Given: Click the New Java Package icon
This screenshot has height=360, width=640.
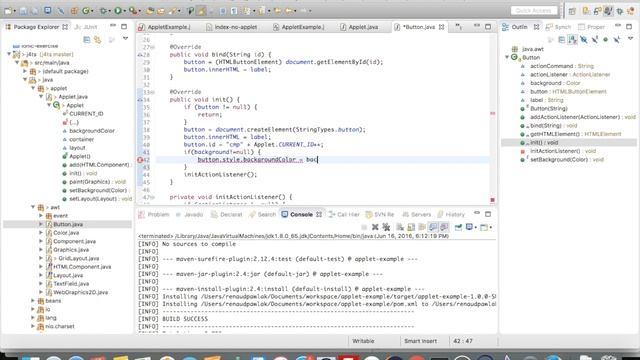Looking at the screenshot, I should pos(74,11).
